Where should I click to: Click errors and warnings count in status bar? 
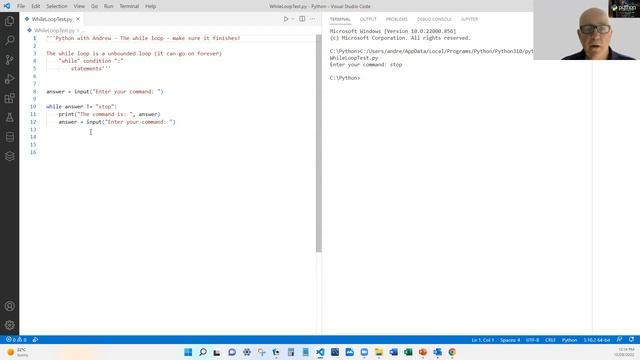(16, 340)
